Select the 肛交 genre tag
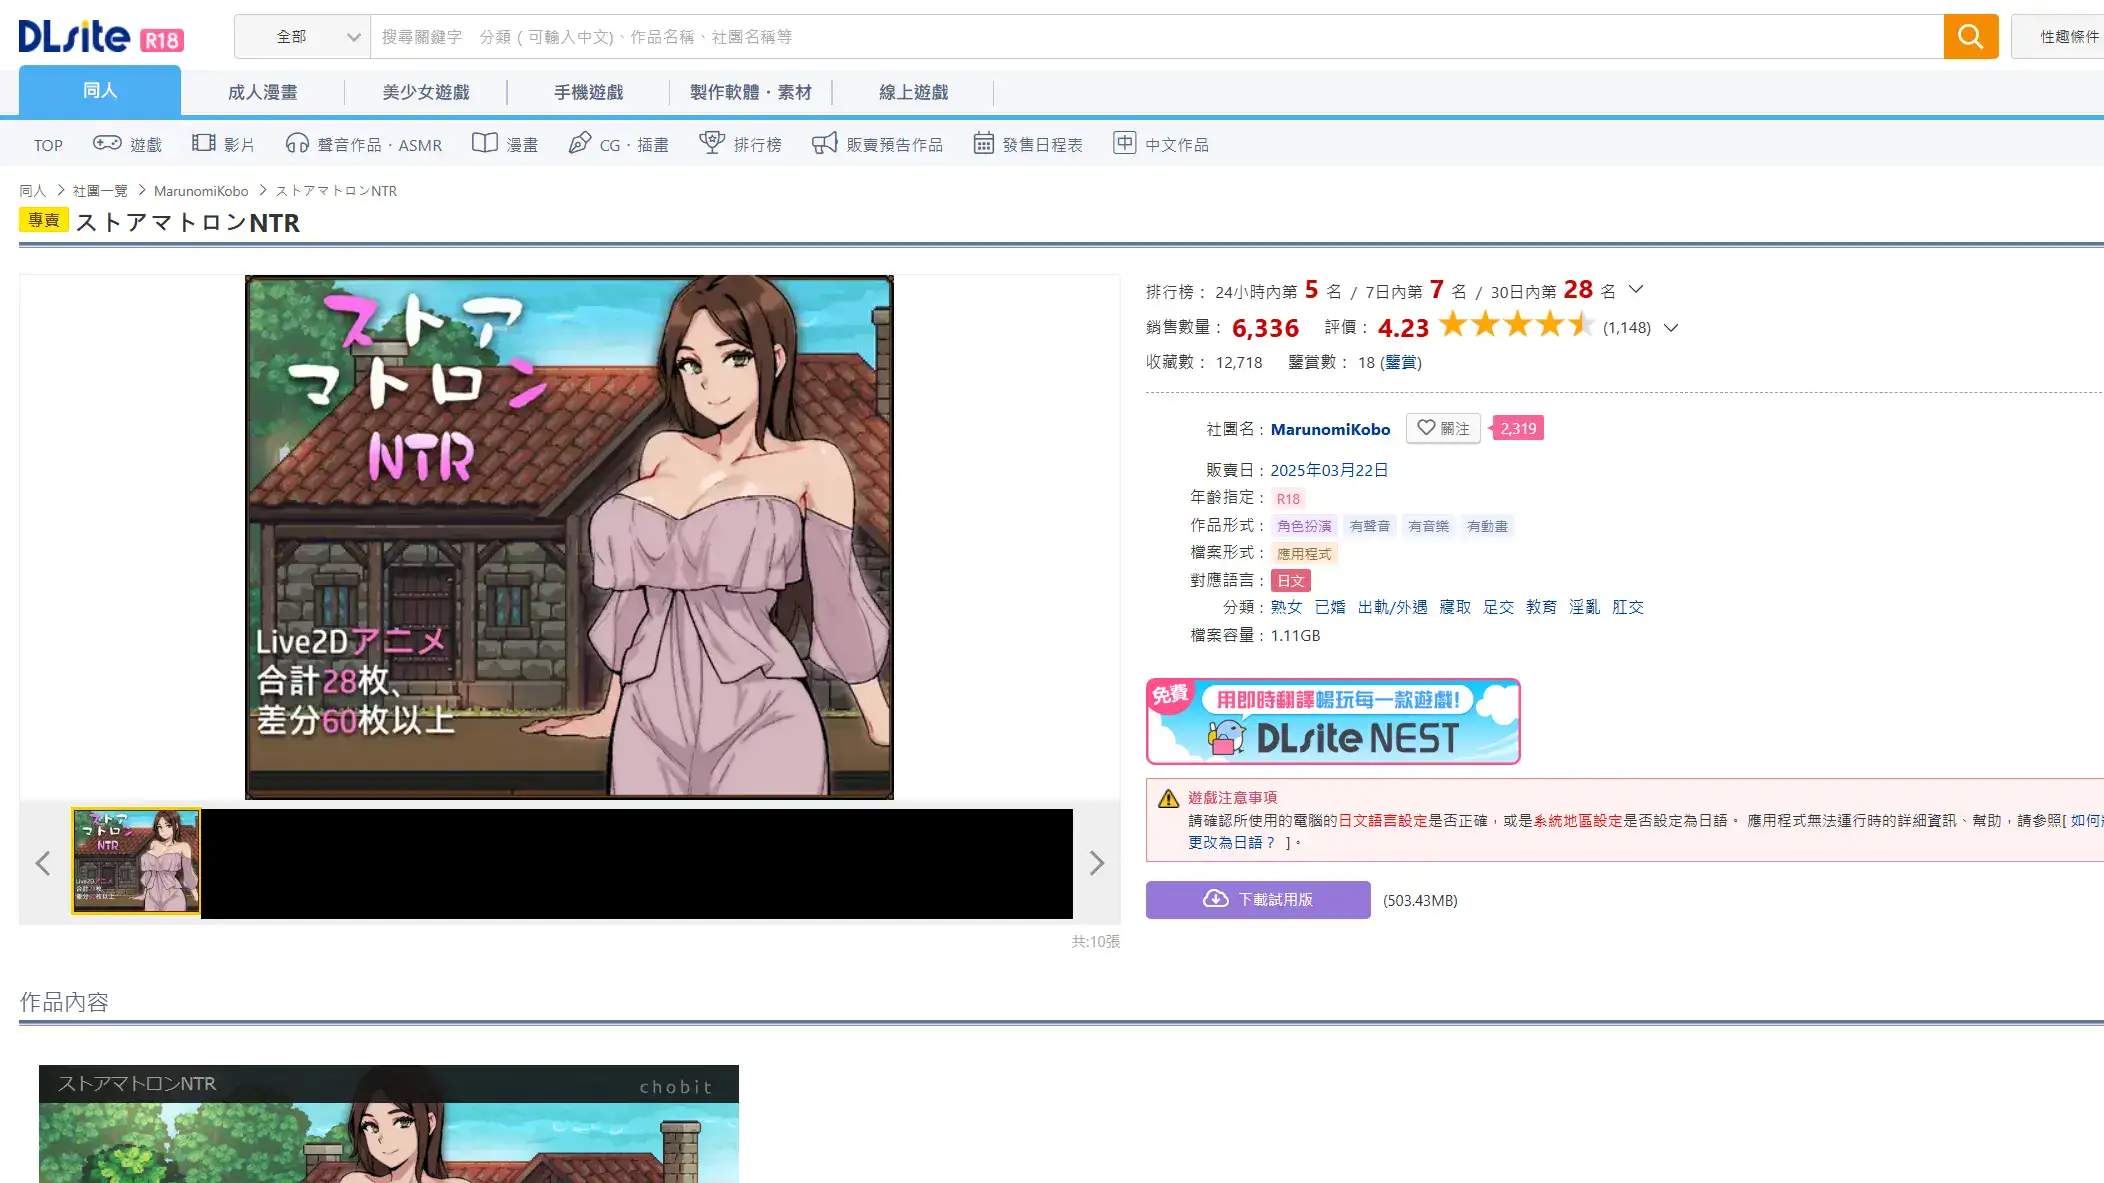 [1627, 607]
